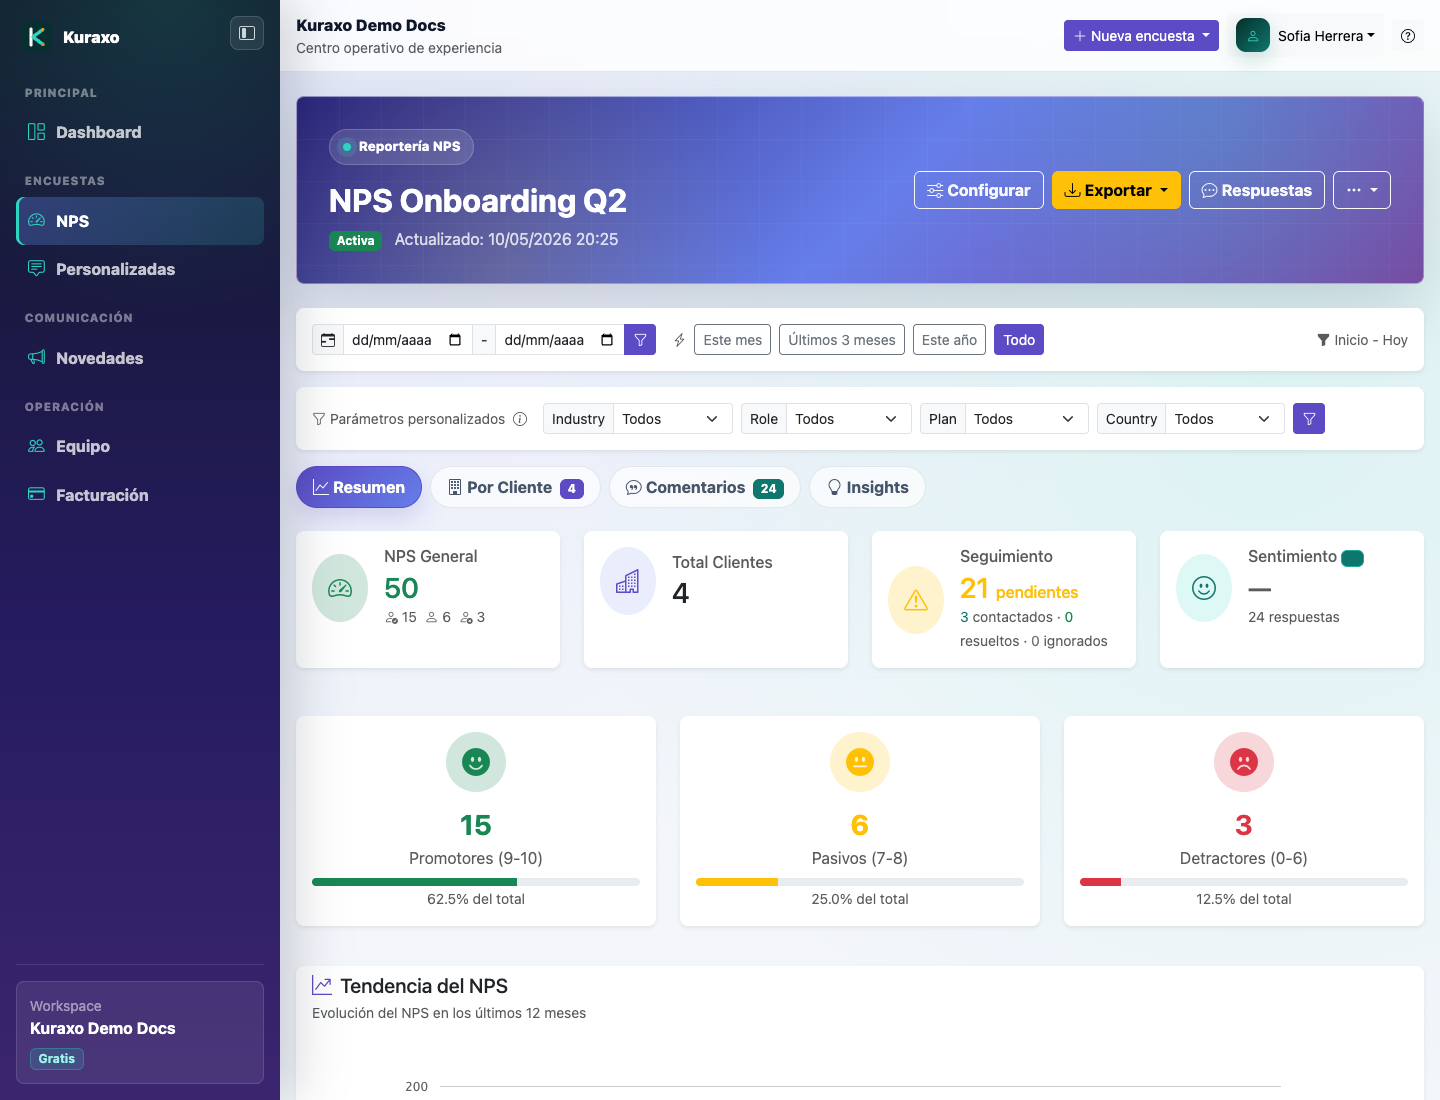The image size is (1440, 1100).
Task: Select the Este mes quick filter
Action: pos(733,340)
